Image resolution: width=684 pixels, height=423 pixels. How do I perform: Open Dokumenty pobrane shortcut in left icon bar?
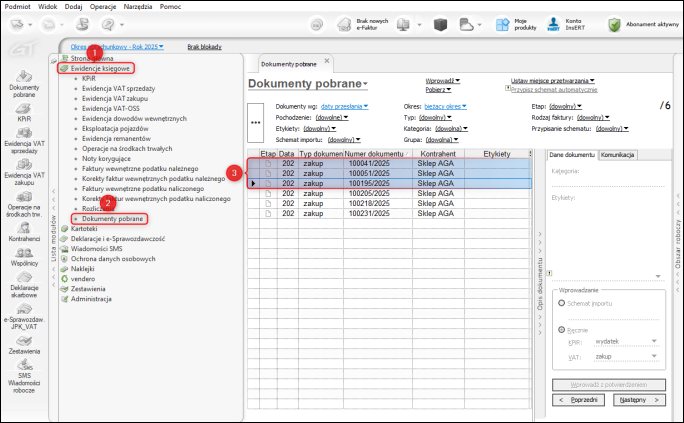(x=24, y=83)
